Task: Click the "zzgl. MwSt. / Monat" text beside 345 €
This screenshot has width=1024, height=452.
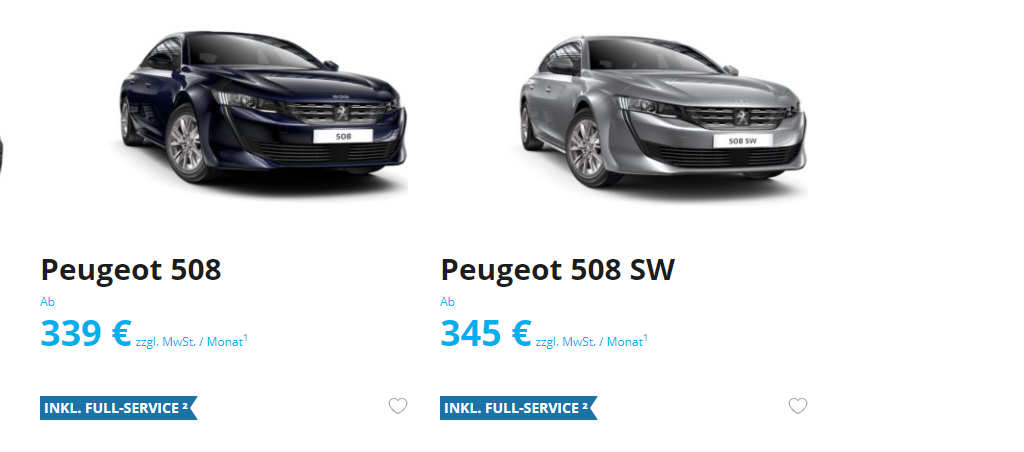Action: click(589, 342)
